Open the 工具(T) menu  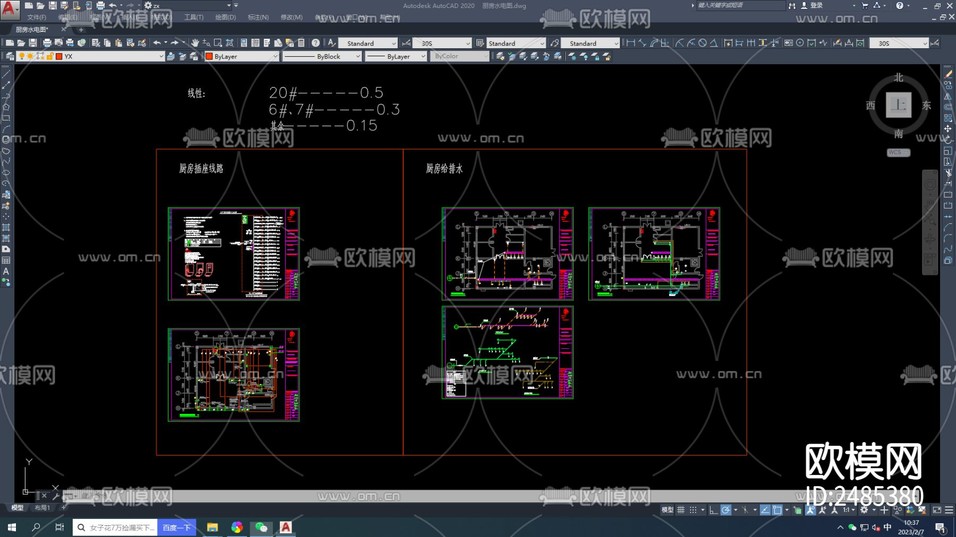coord(194,17)
